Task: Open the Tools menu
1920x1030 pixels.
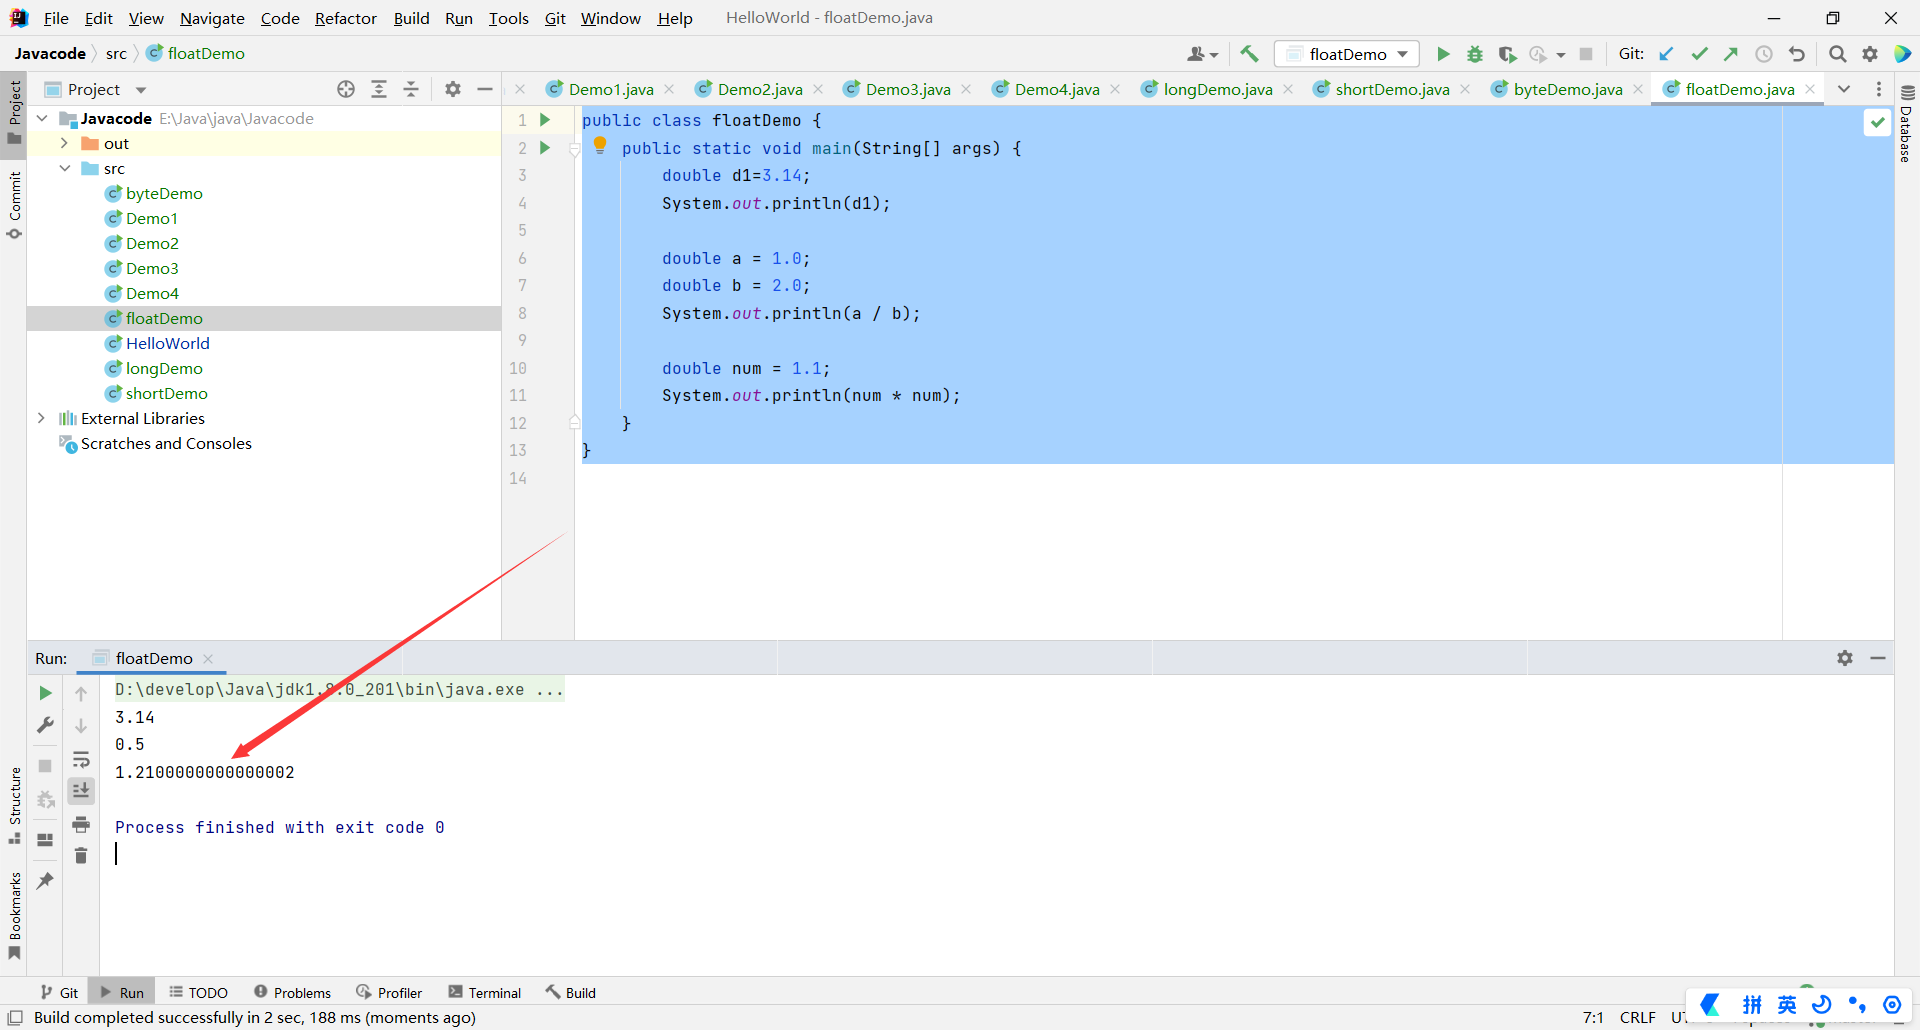Action: point(508,18)
